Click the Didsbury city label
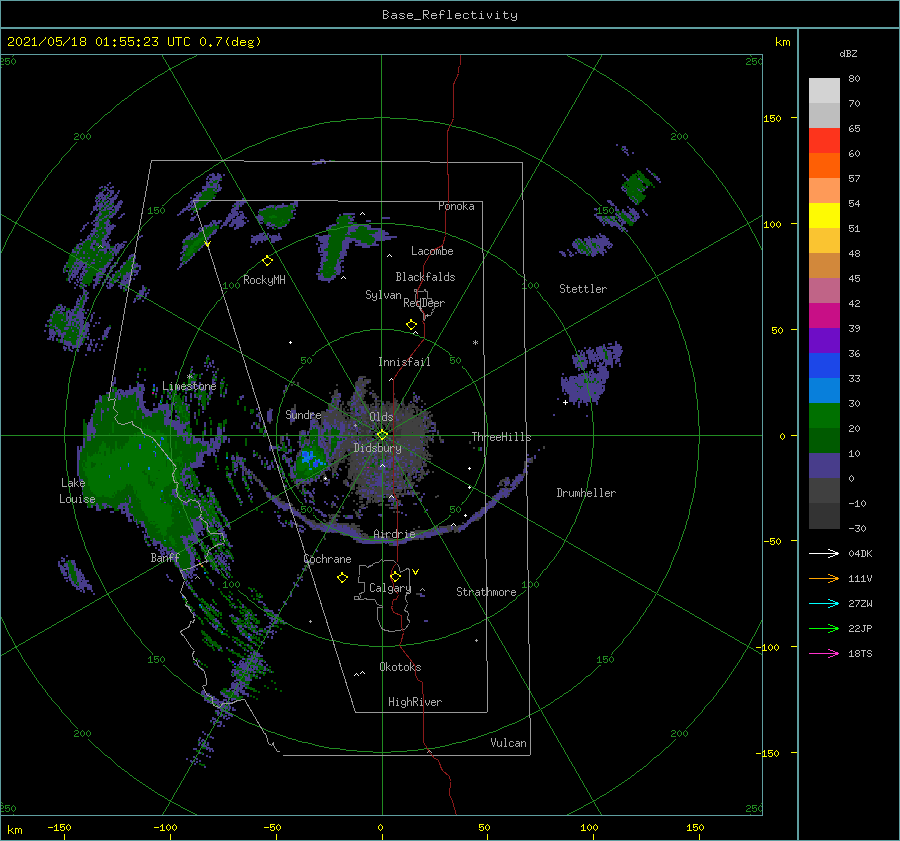900x841 pixels. pyautogui.click(x=377, y=448)
